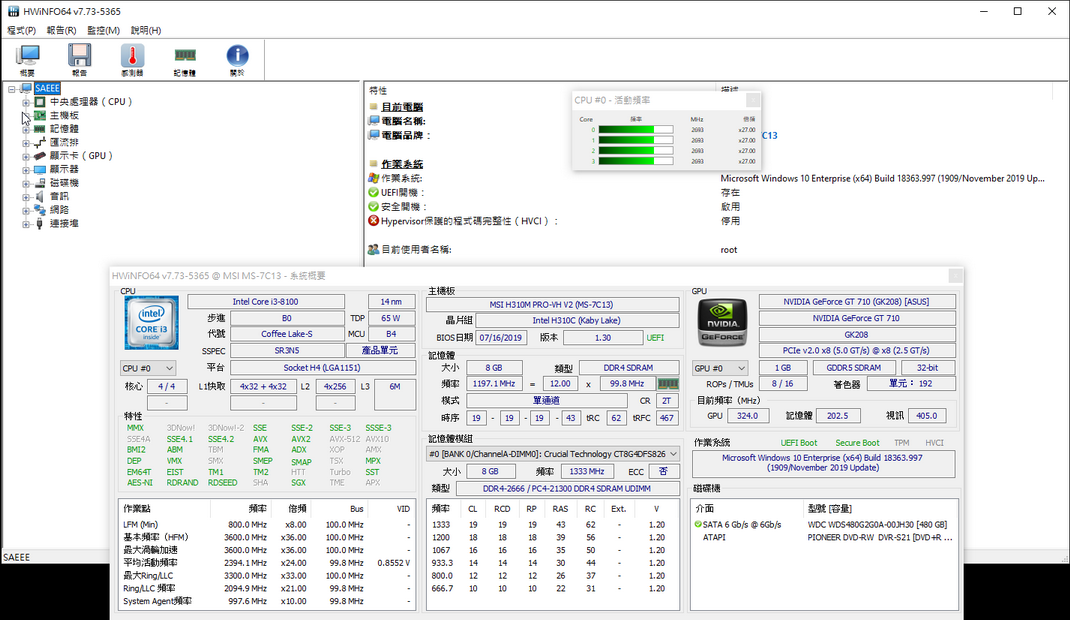Select the 網路 tree item

[x=59, y=210]
